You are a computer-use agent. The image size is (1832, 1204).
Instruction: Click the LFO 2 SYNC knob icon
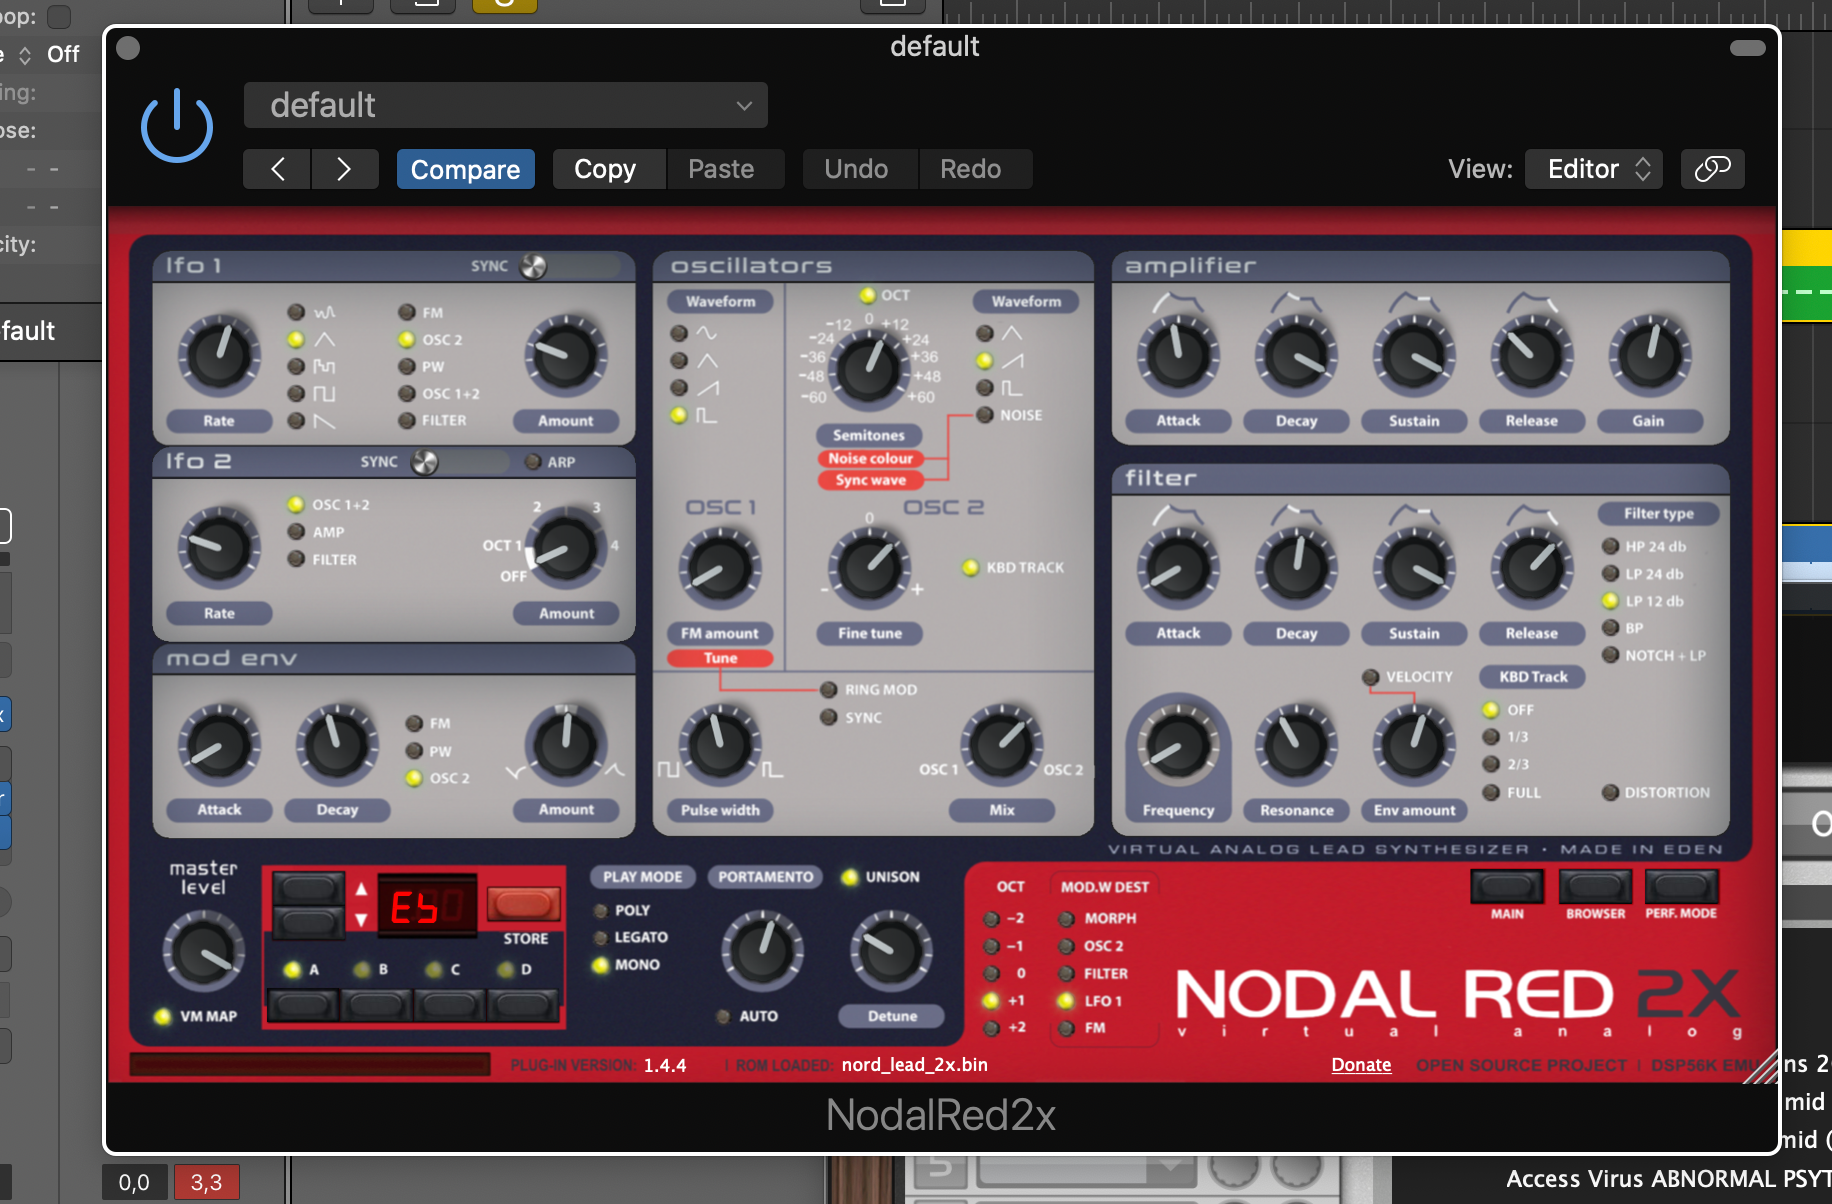pyautogui.click(x=425, y=462)
